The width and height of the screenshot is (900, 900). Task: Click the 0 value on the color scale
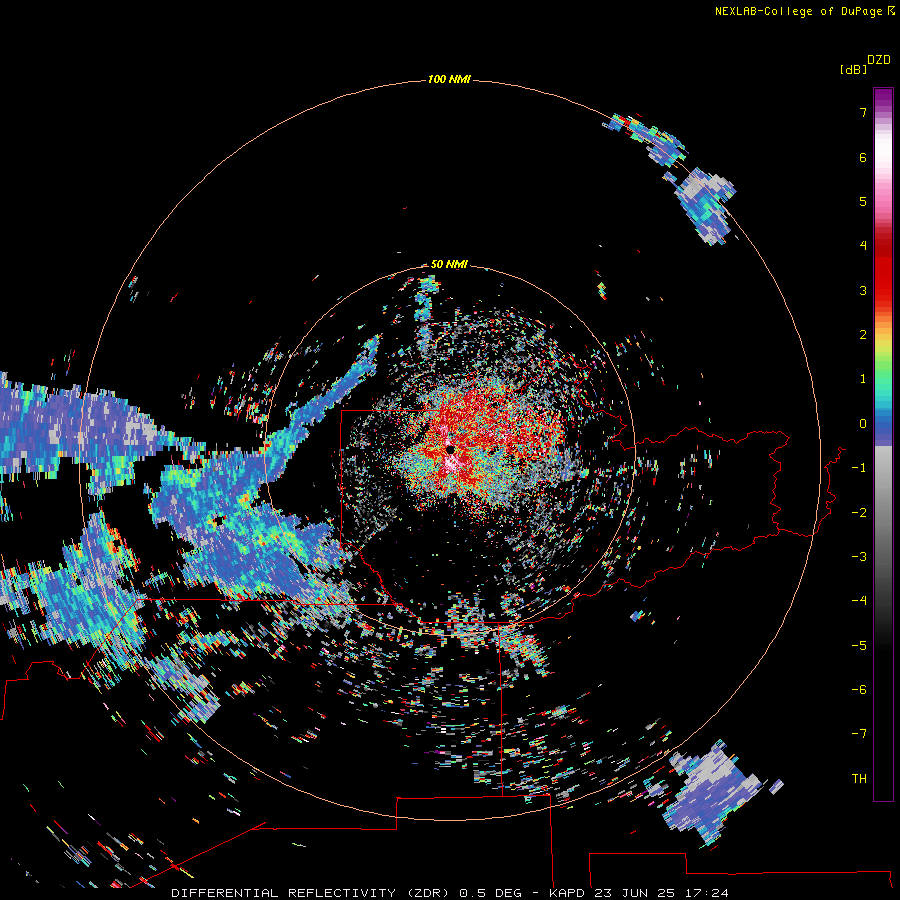[x=863, y=424]
